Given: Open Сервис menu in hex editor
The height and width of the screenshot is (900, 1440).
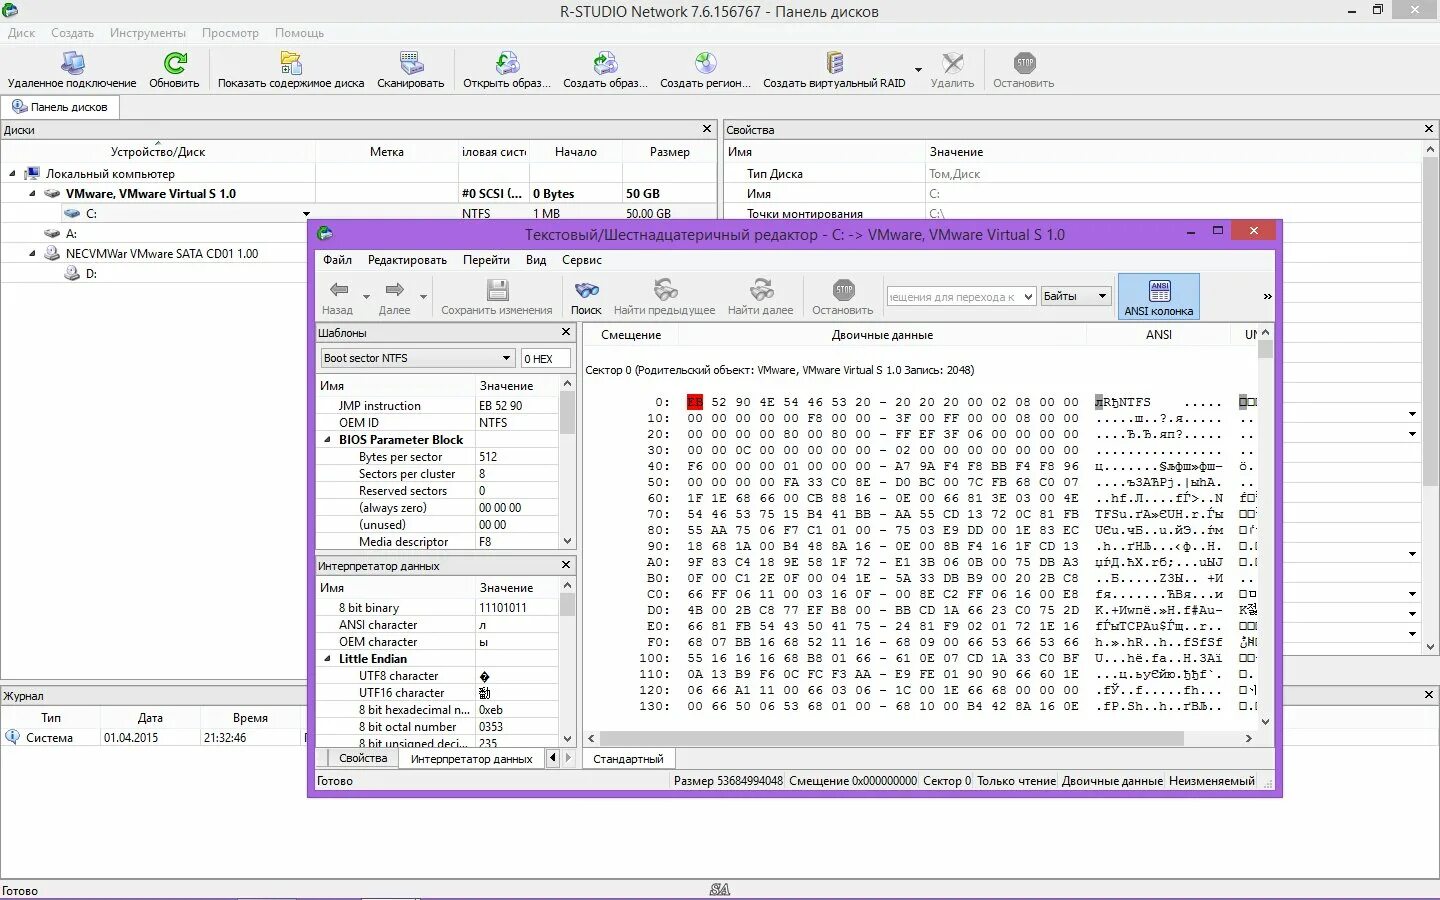Looking at the screenshot, I should point(581,260).
